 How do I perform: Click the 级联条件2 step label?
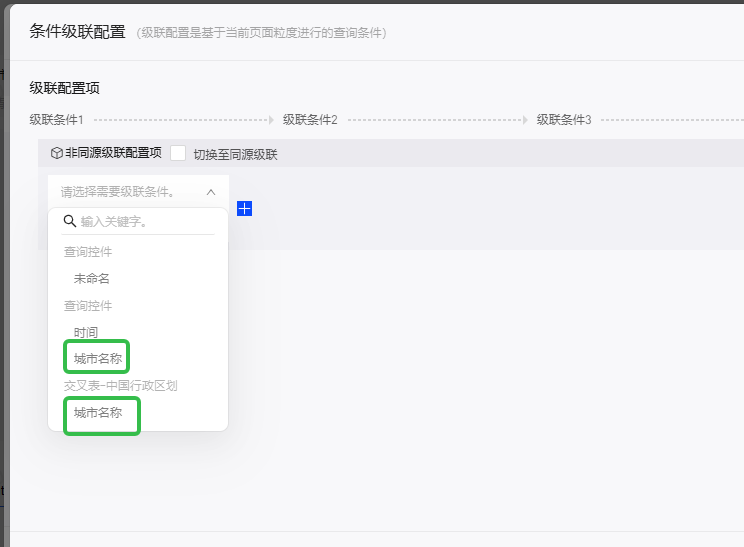click(310, 120)
